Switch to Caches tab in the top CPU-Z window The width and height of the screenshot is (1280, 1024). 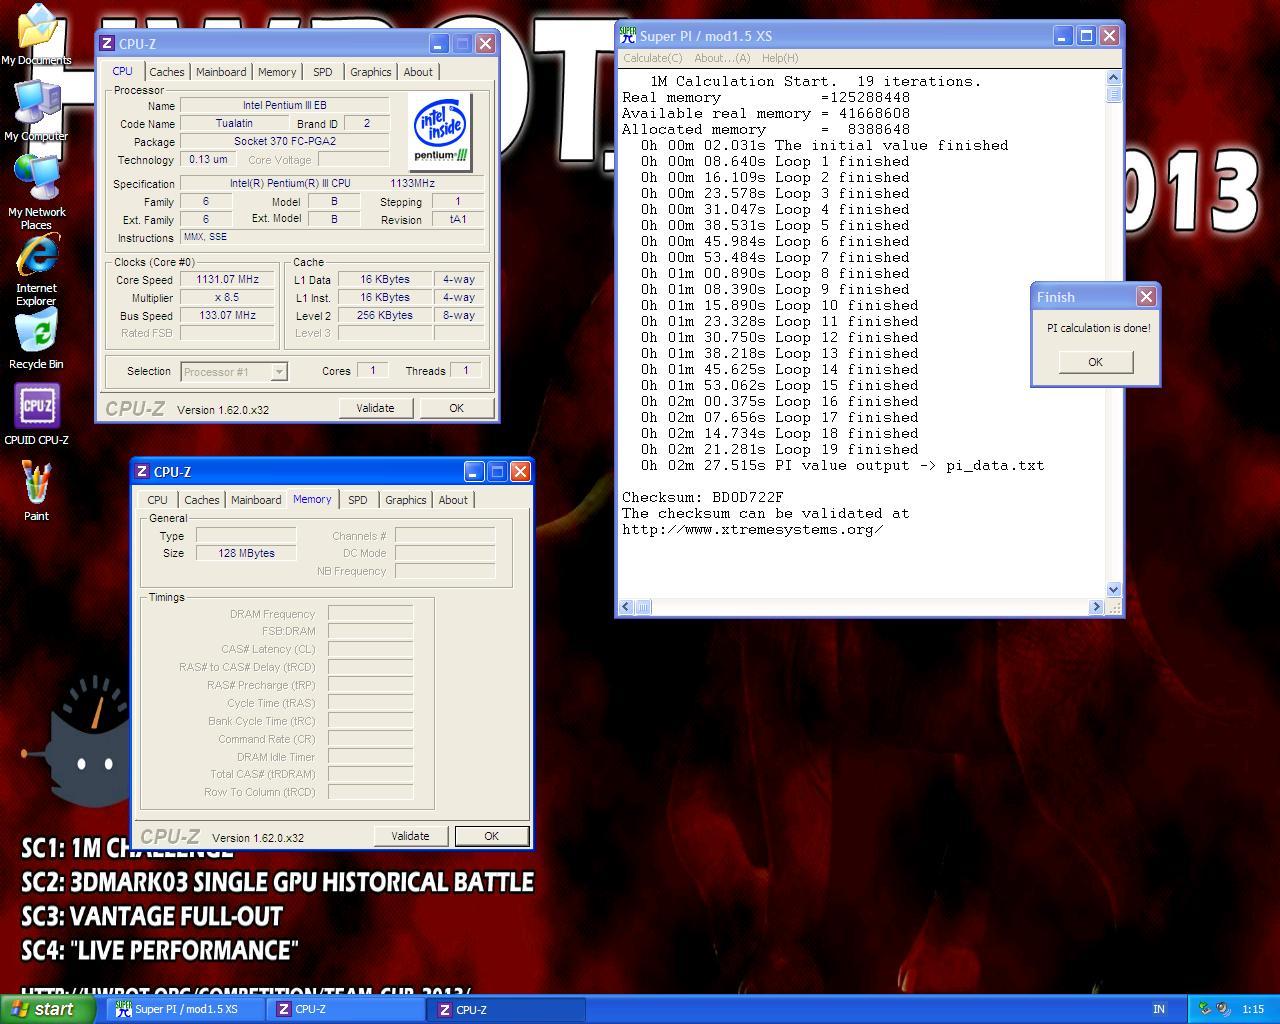[167, 72]
